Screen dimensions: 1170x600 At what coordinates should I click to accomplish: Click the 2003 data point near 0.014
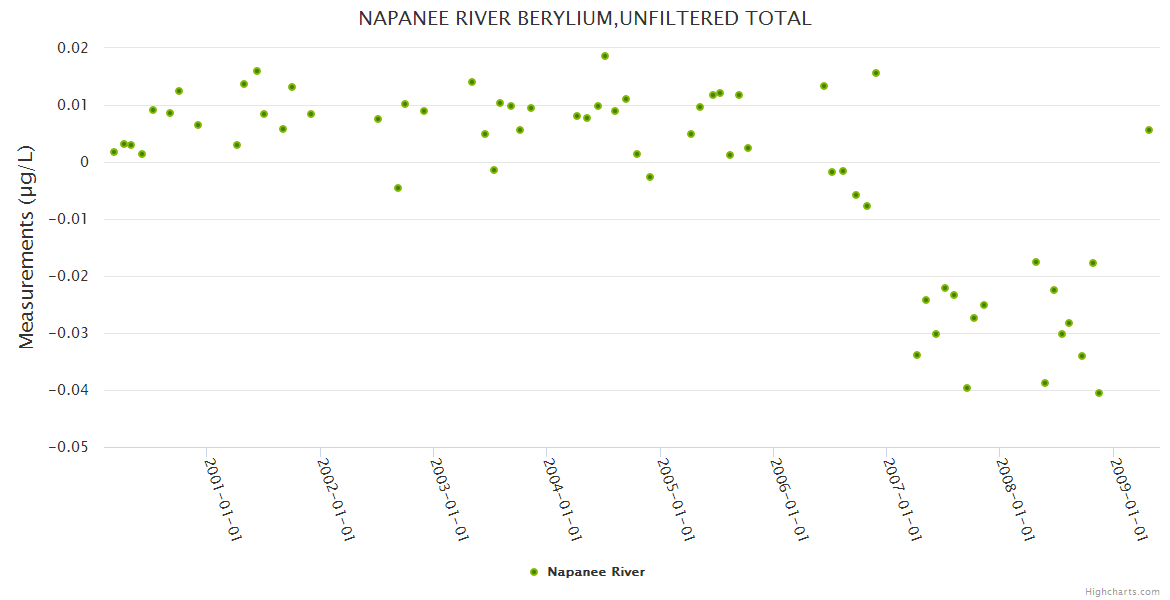click(472, 82)
